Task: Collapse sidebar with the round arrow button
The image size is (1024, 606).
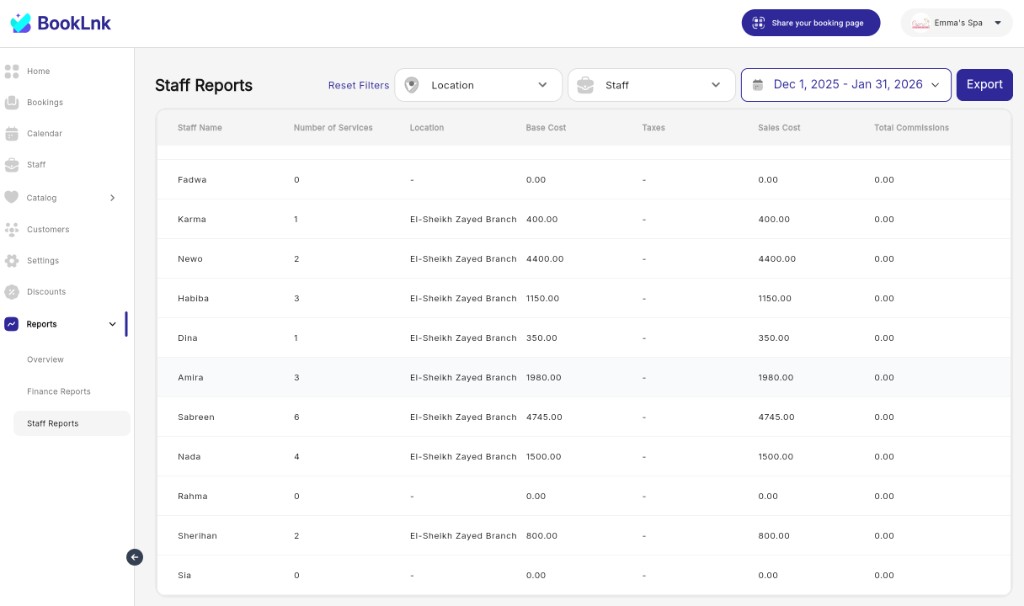Action: [x=135, y=557]
